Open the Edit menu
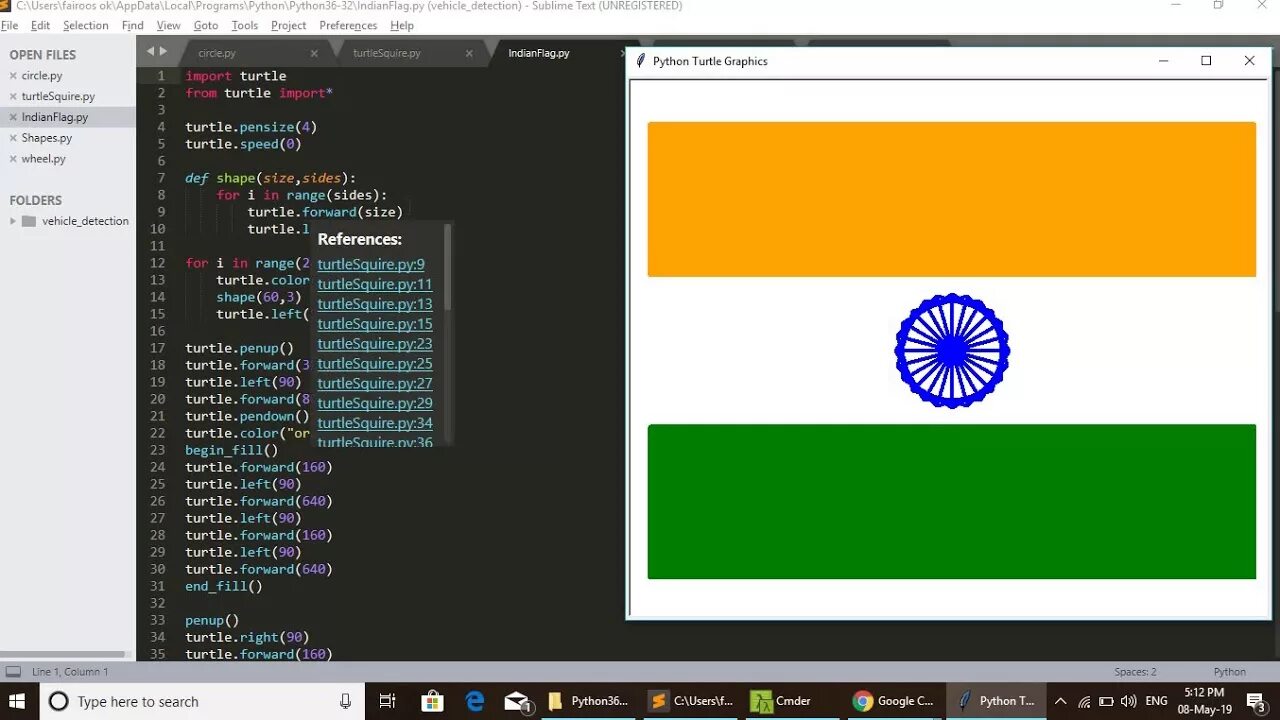Screen dimensions: 1280x720 (x=40, y=25)
